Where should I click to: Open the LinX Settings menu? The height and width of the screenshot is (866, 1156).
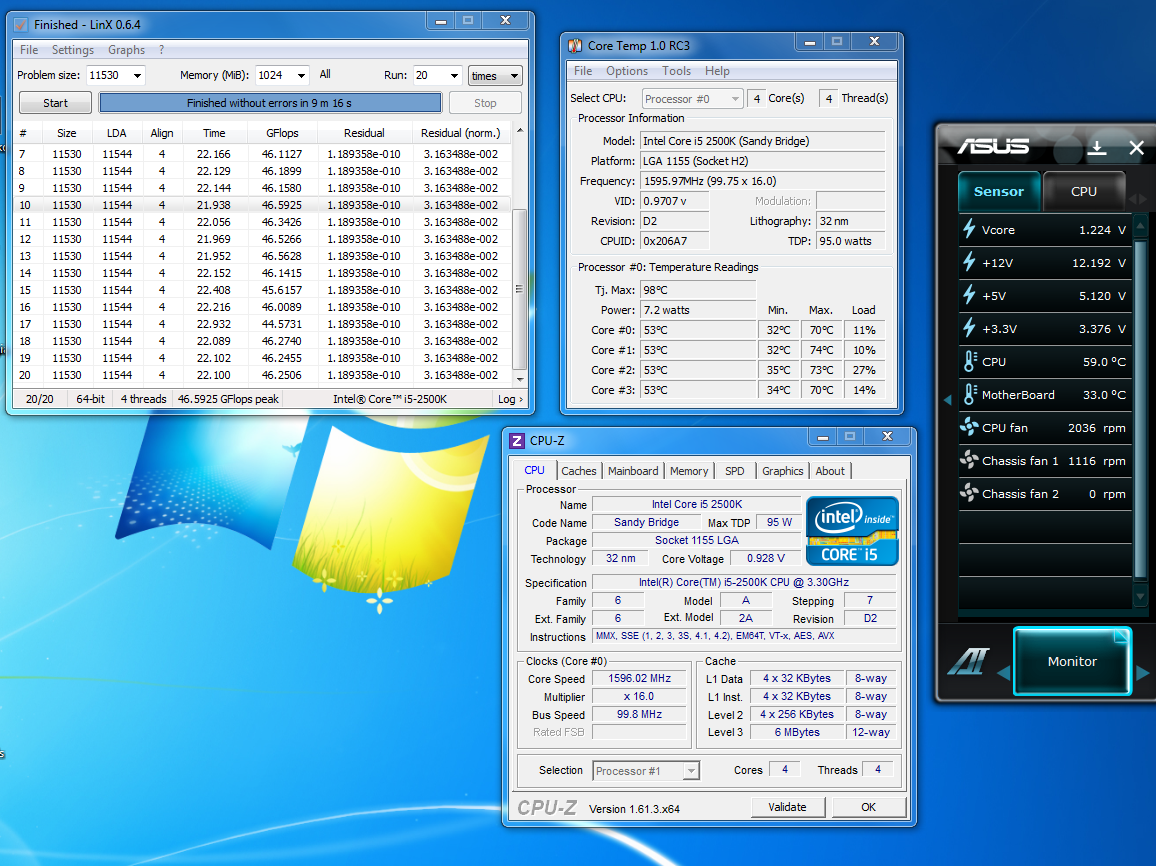72,50
